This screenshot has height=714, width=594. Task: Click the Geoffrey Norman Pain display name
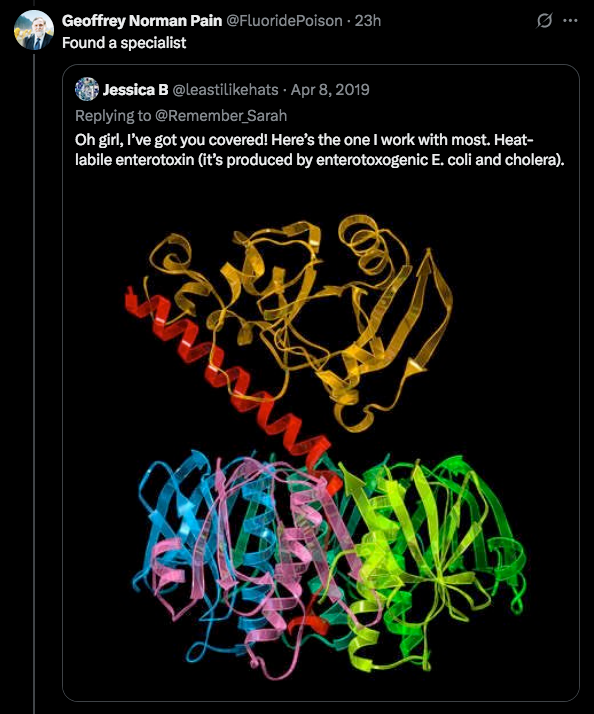point(142,21)
